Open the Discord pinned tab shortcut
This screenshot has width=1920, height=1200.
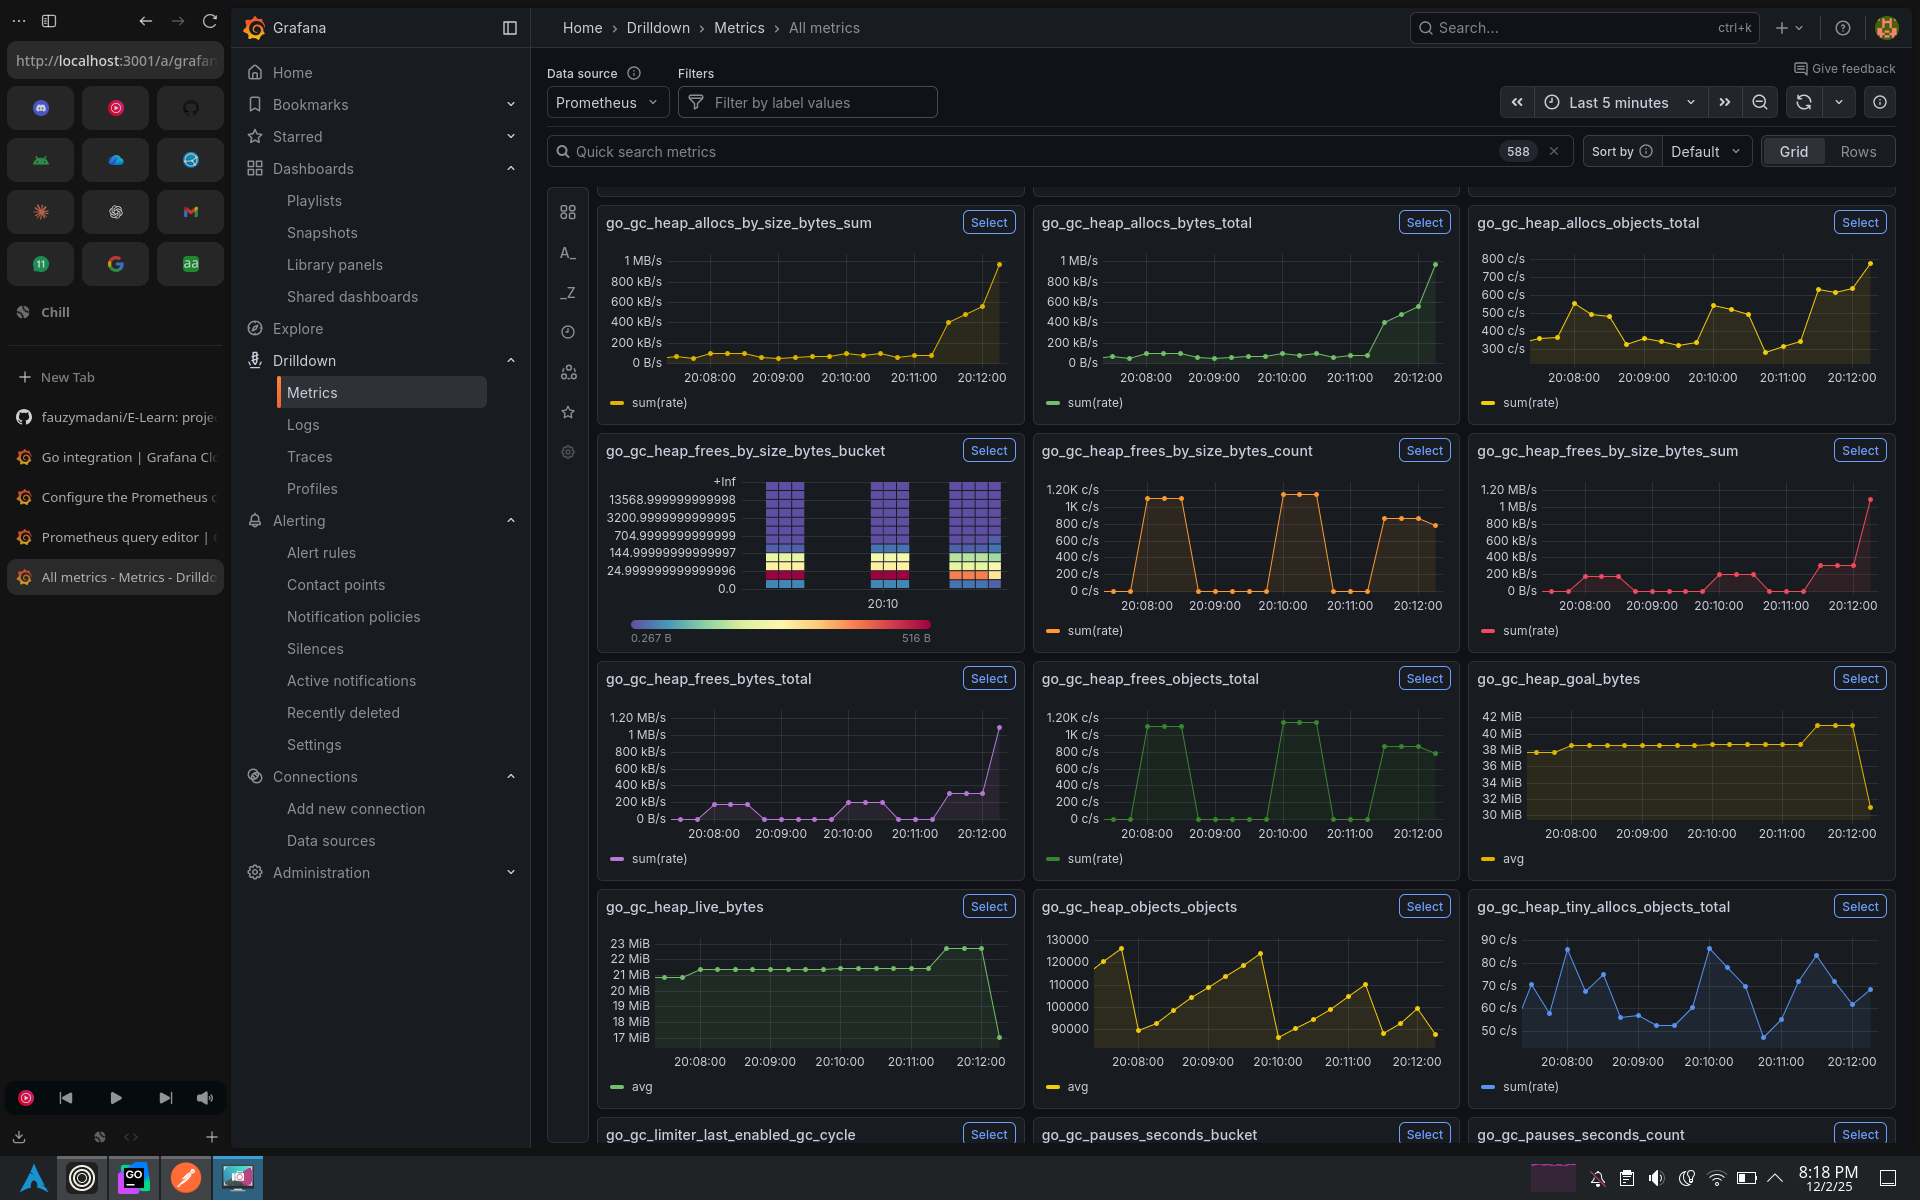(x=41, y=108)
